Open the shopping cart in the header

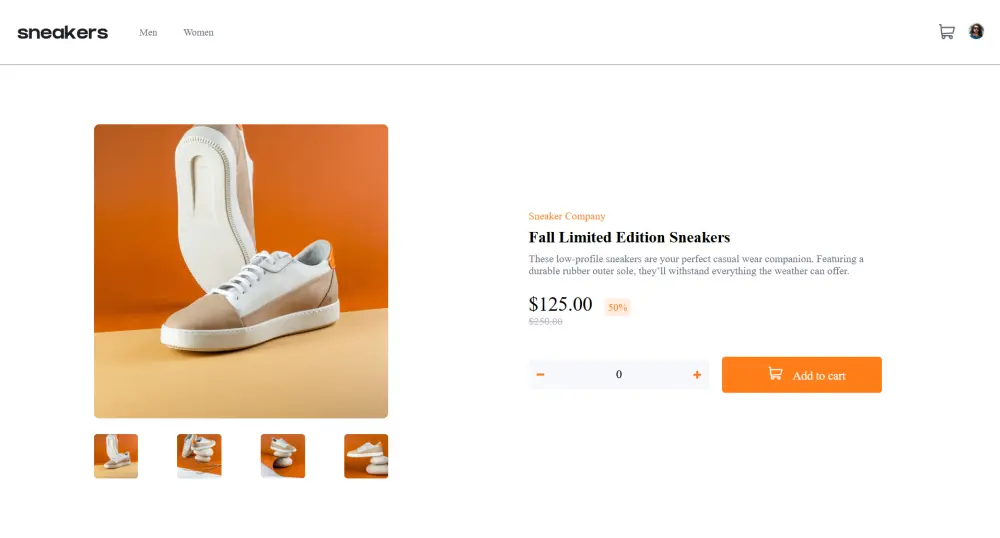tap(946, 32)
